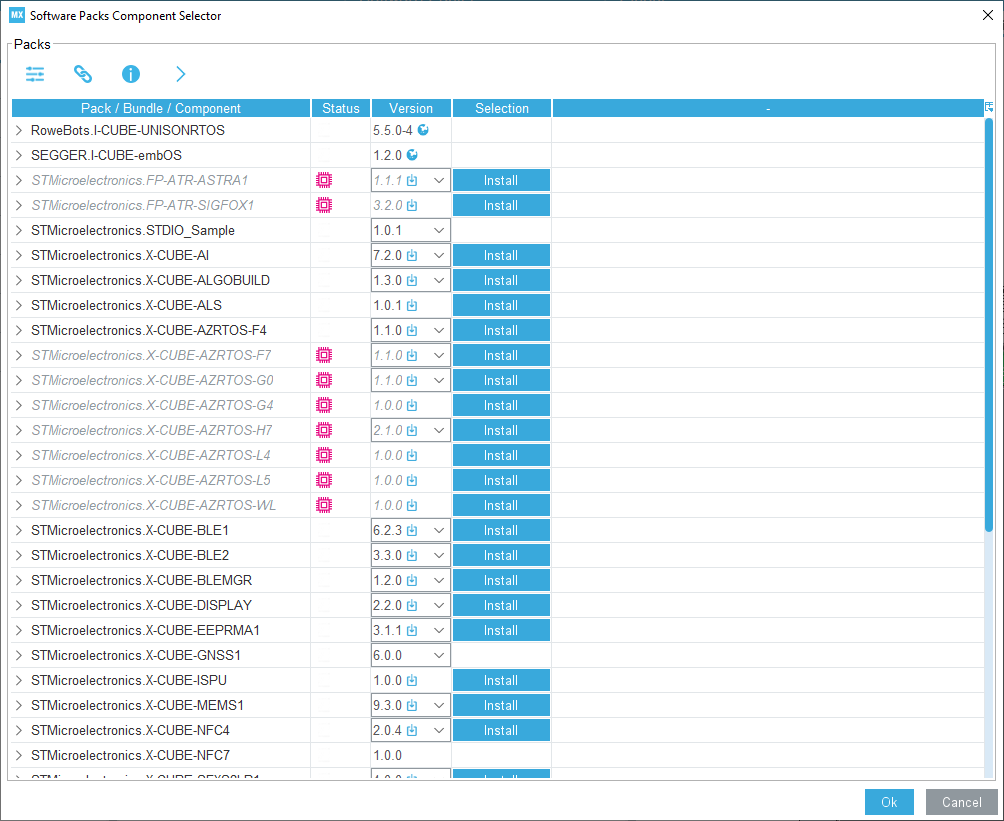1004x821 pixels.
Task: Install the X-CUBE-BLE2 pack
Action: [x=501, y=555]
